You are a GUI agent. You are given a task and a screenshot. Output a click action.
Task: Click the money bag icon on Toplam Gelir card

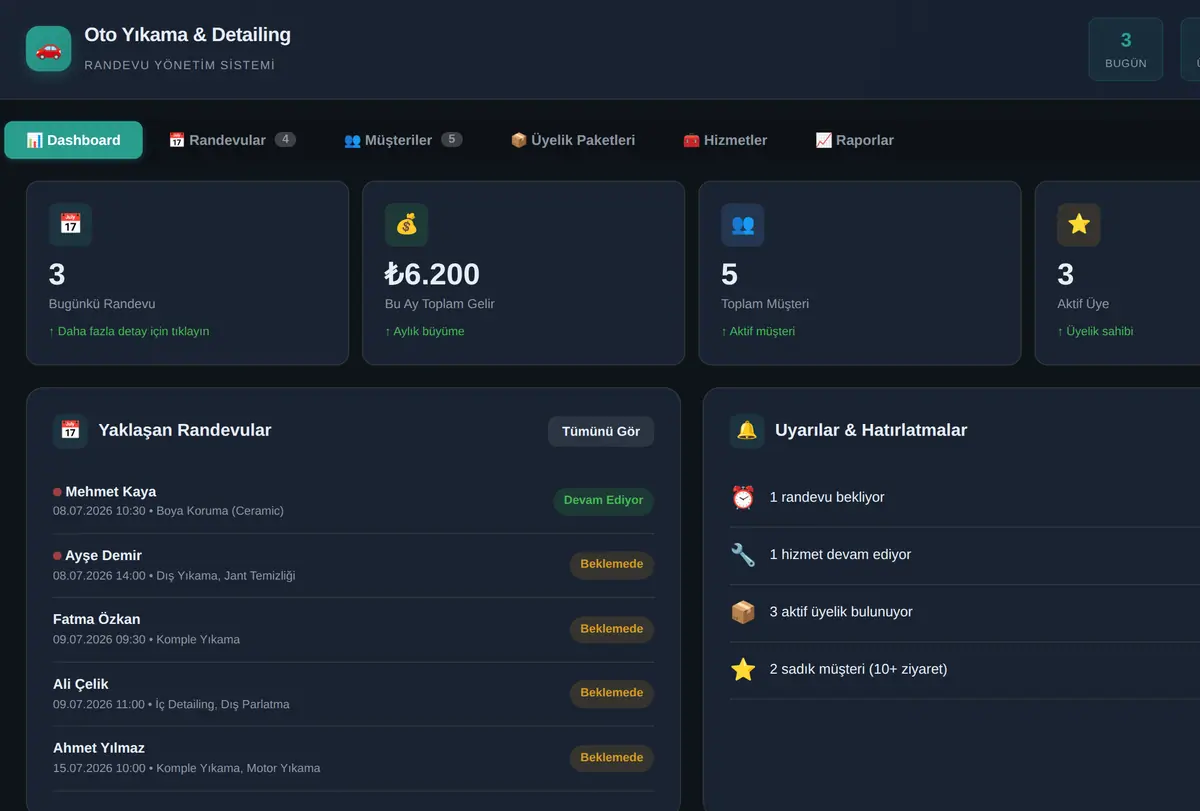(x=406, y=225)
